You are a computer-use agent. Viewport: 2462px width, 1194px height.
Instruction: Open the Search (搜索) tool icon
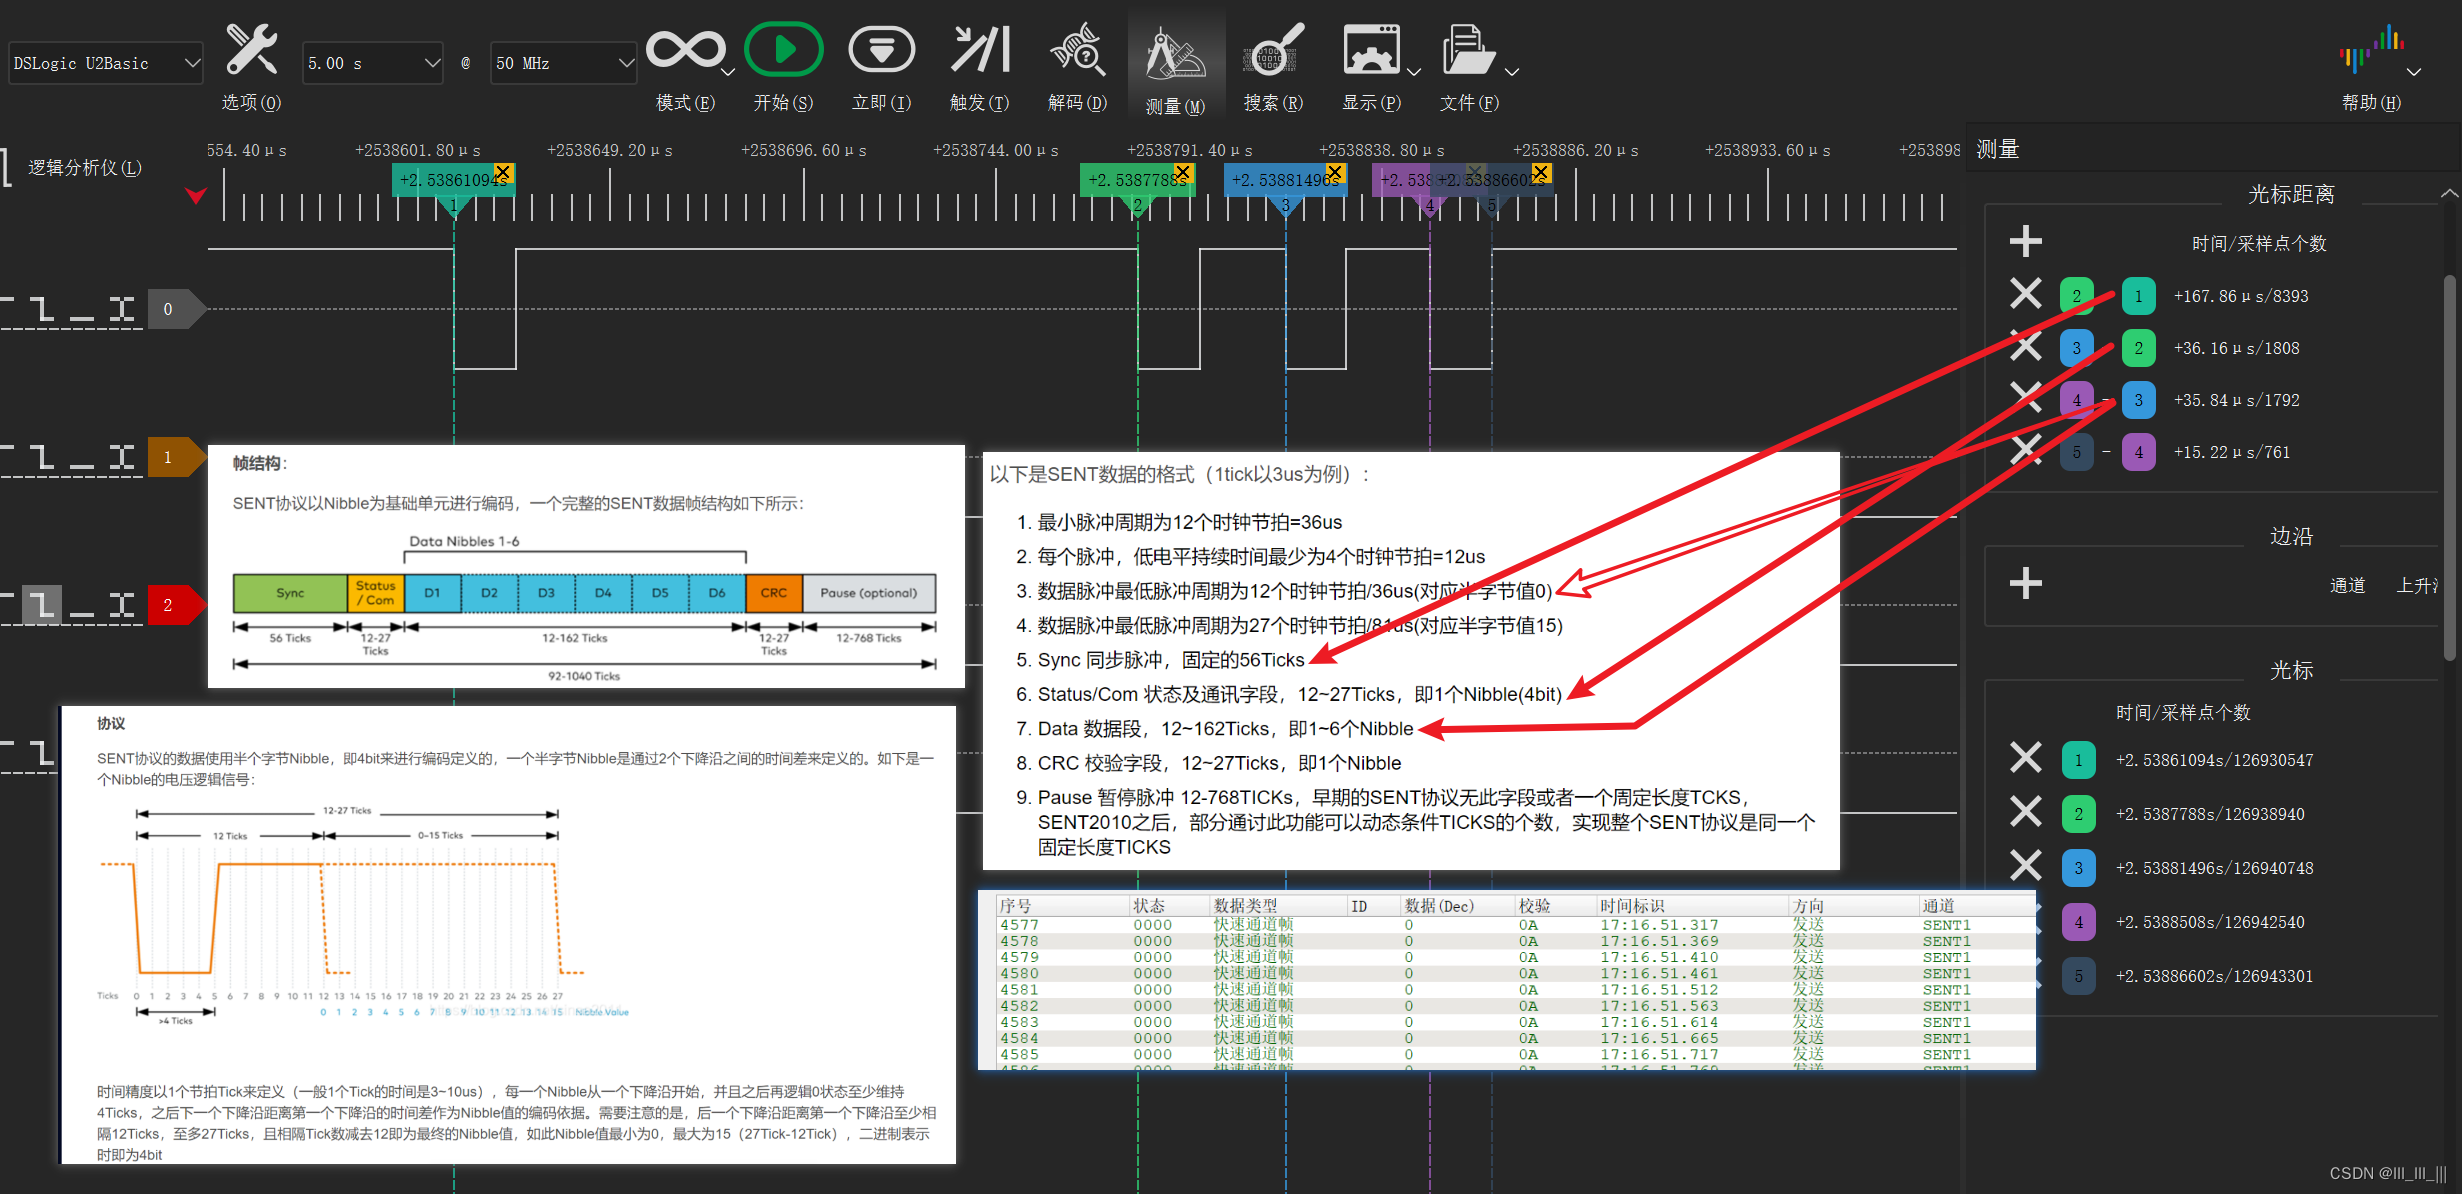point(1273,50)
